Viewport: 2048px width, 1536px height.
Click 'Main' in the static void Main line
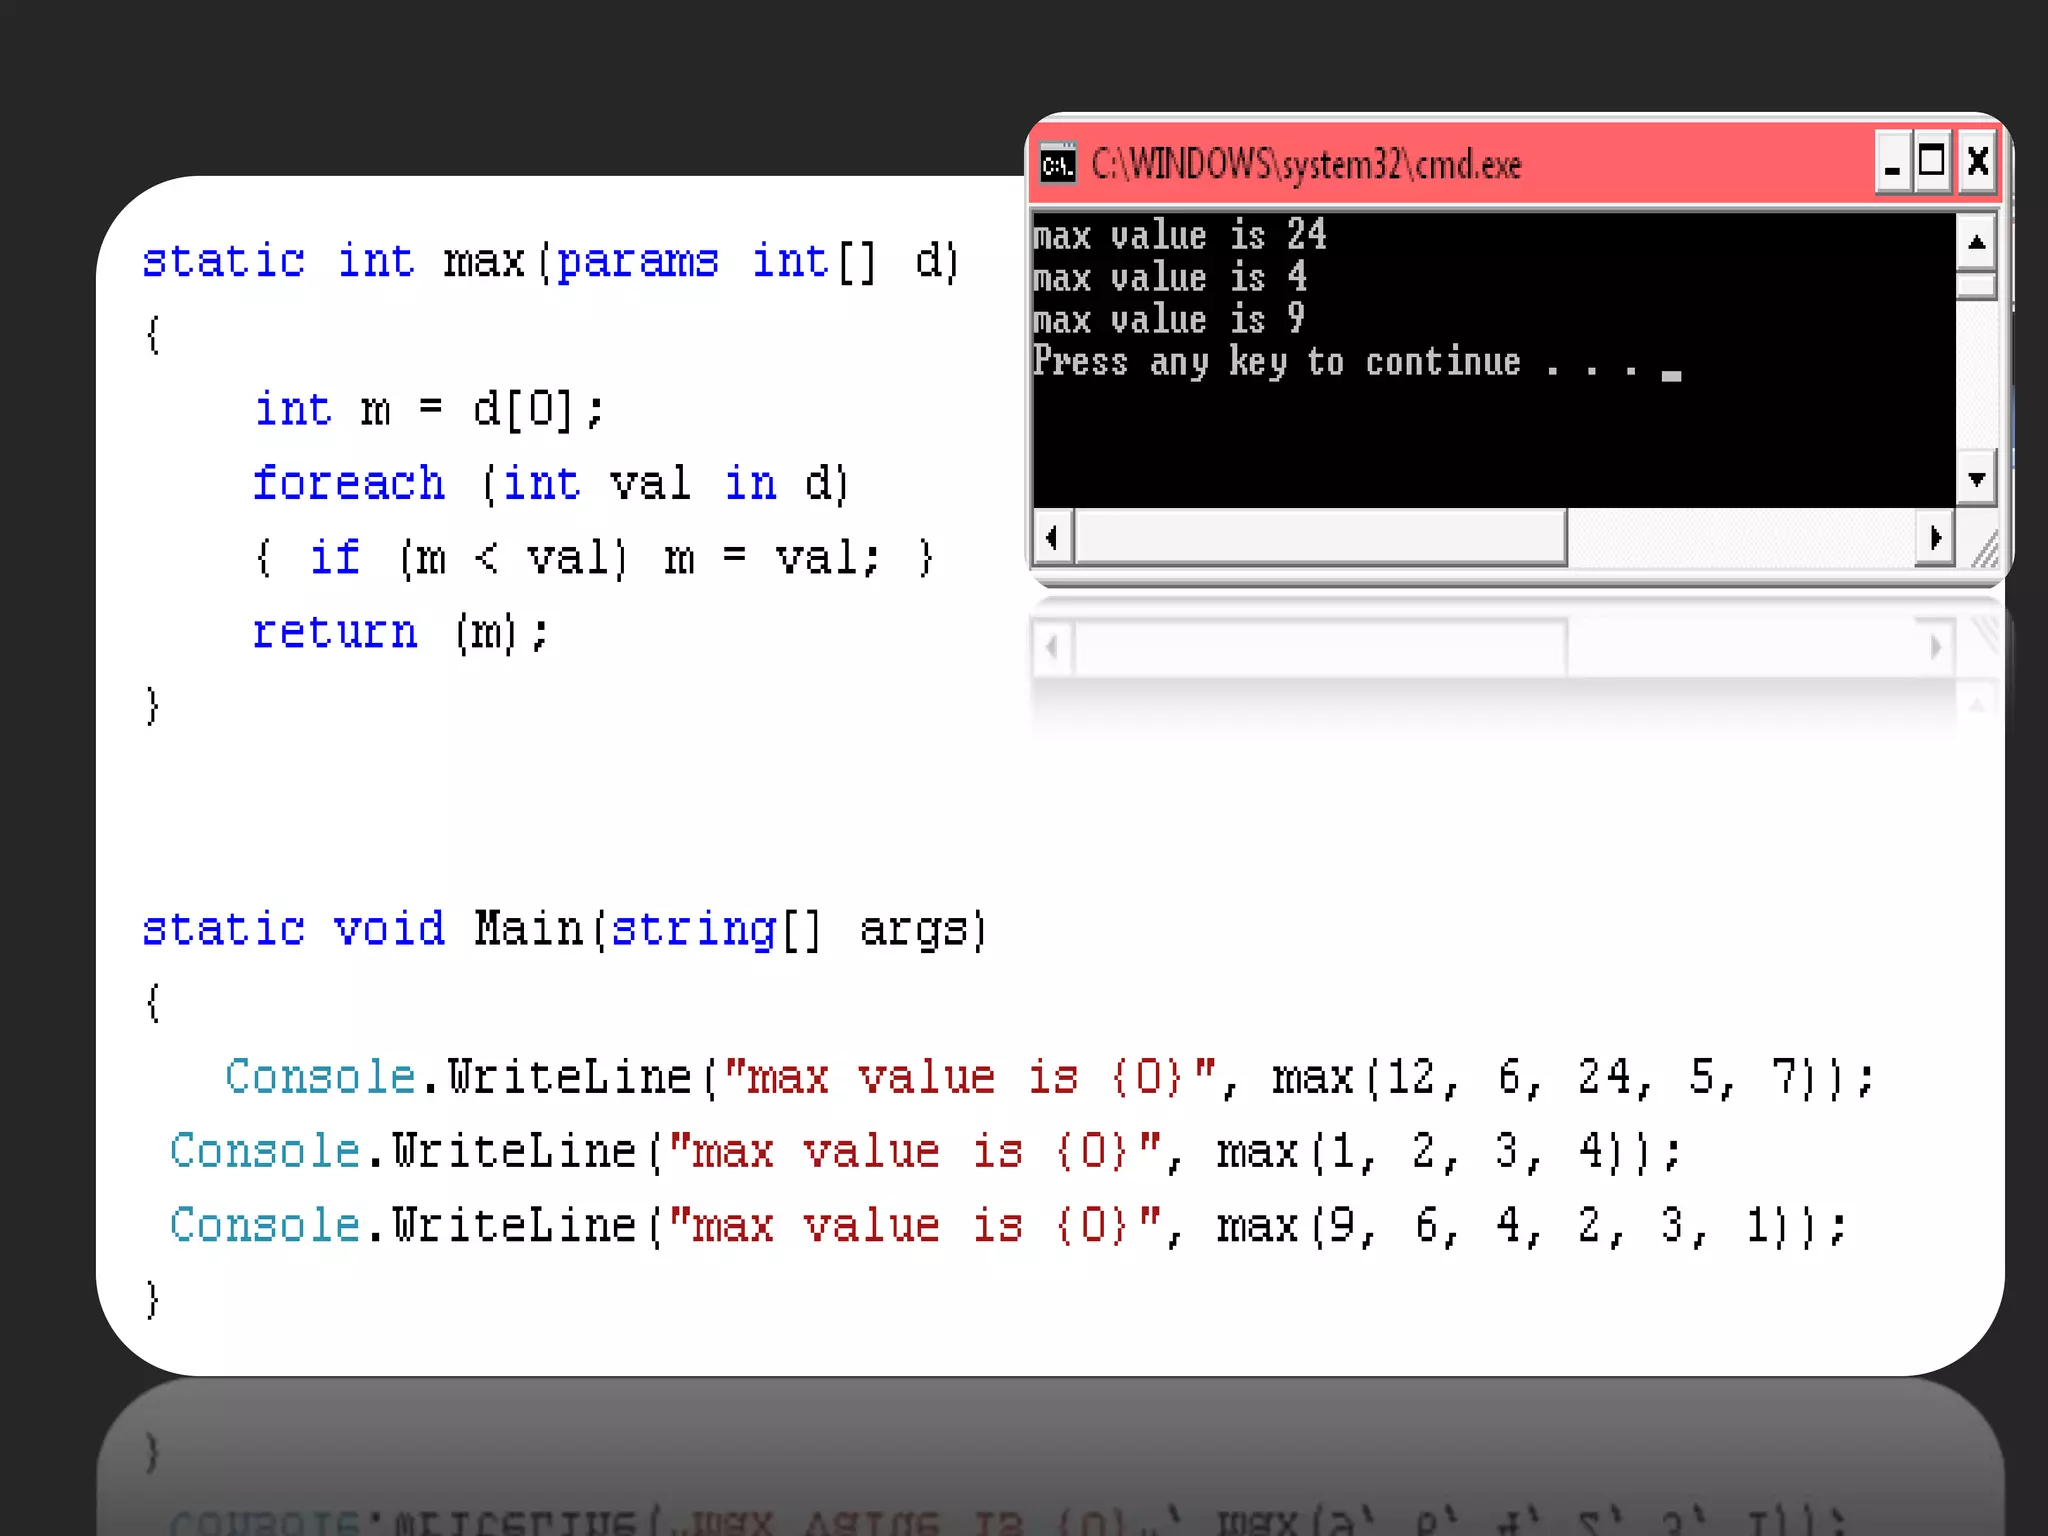coord(528,929)
